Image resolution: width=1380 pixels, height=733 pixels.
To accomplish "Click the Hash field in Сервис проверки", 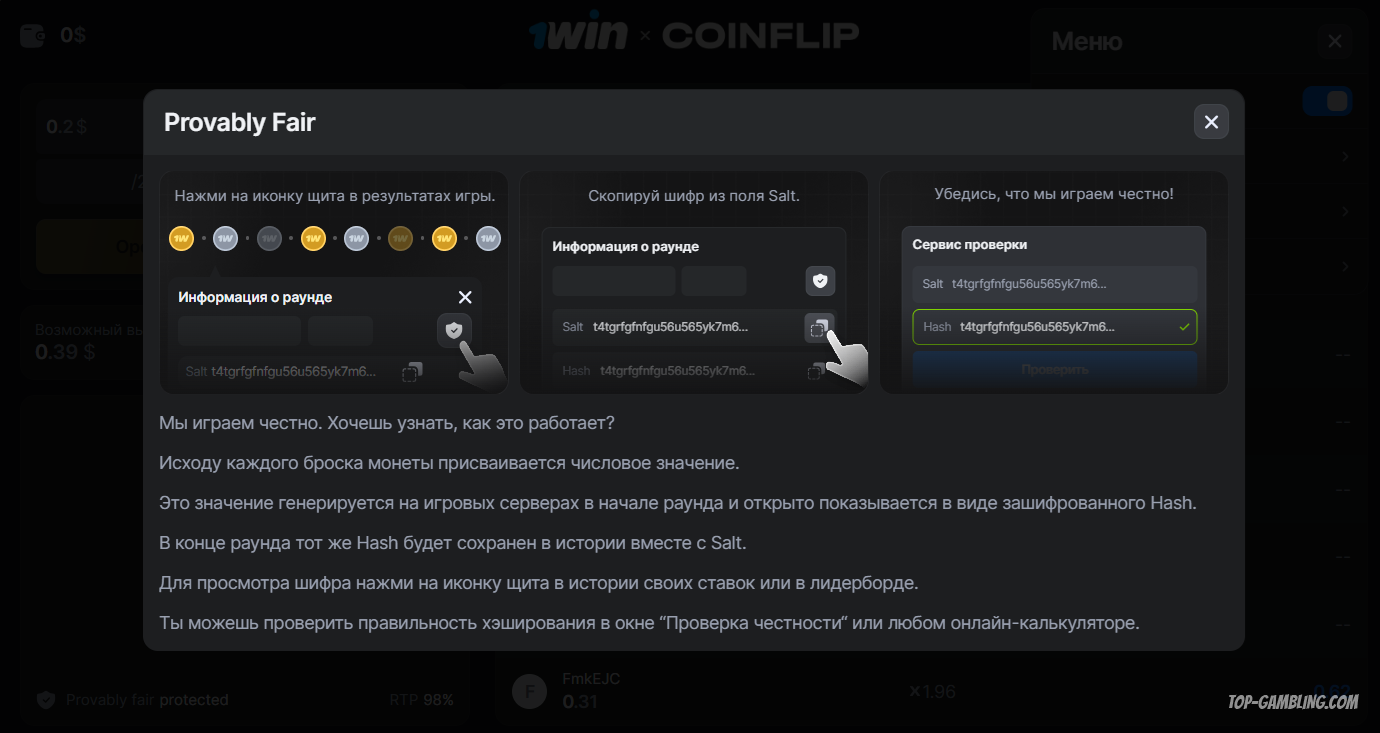I will (1055, 327).
